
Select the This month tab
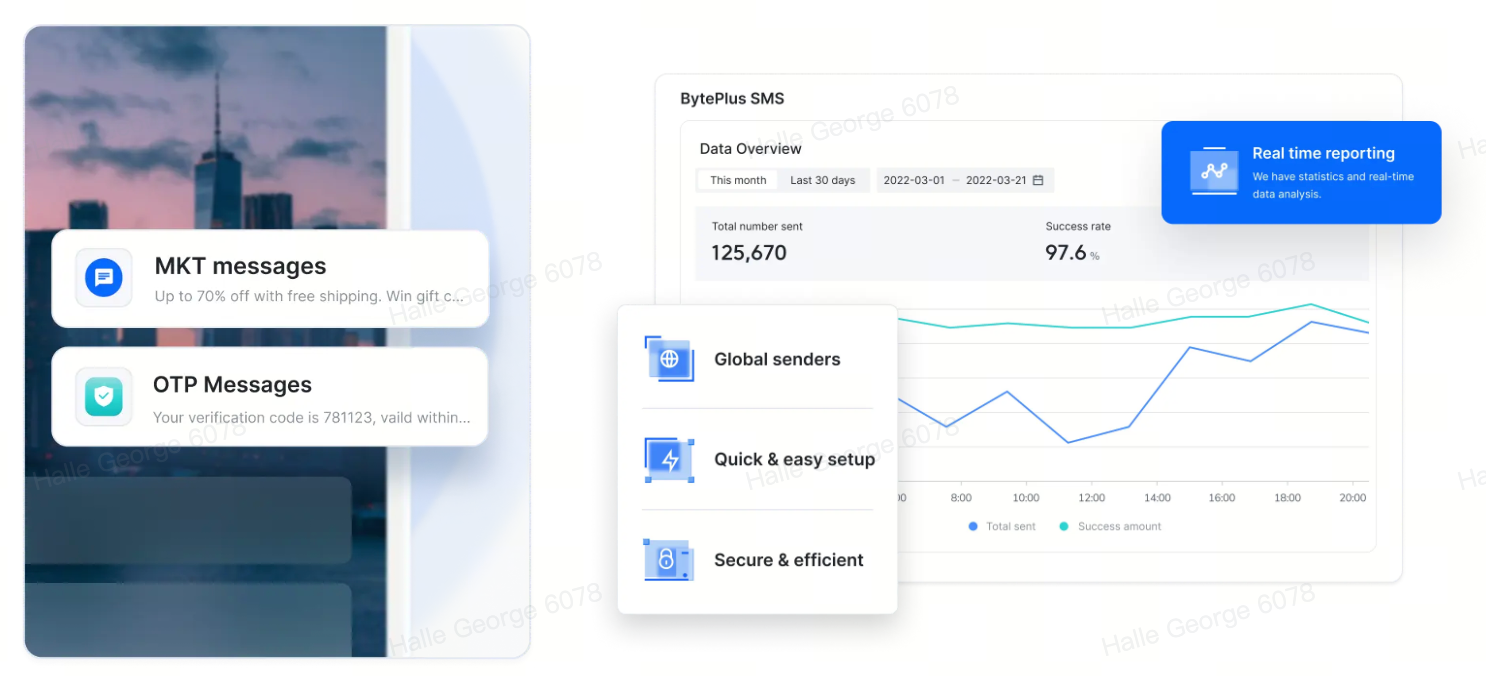[x=738, y=181]
